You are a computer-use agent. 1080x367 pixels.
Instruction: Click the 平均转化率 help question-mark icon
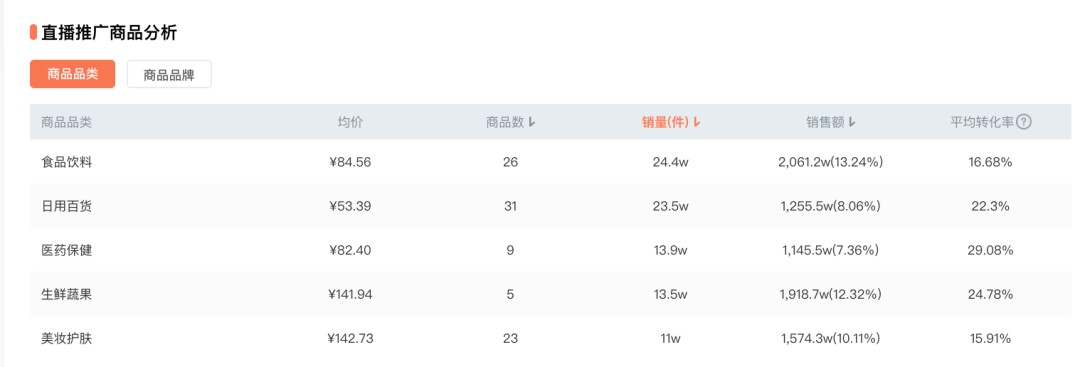coord(1024,123)
